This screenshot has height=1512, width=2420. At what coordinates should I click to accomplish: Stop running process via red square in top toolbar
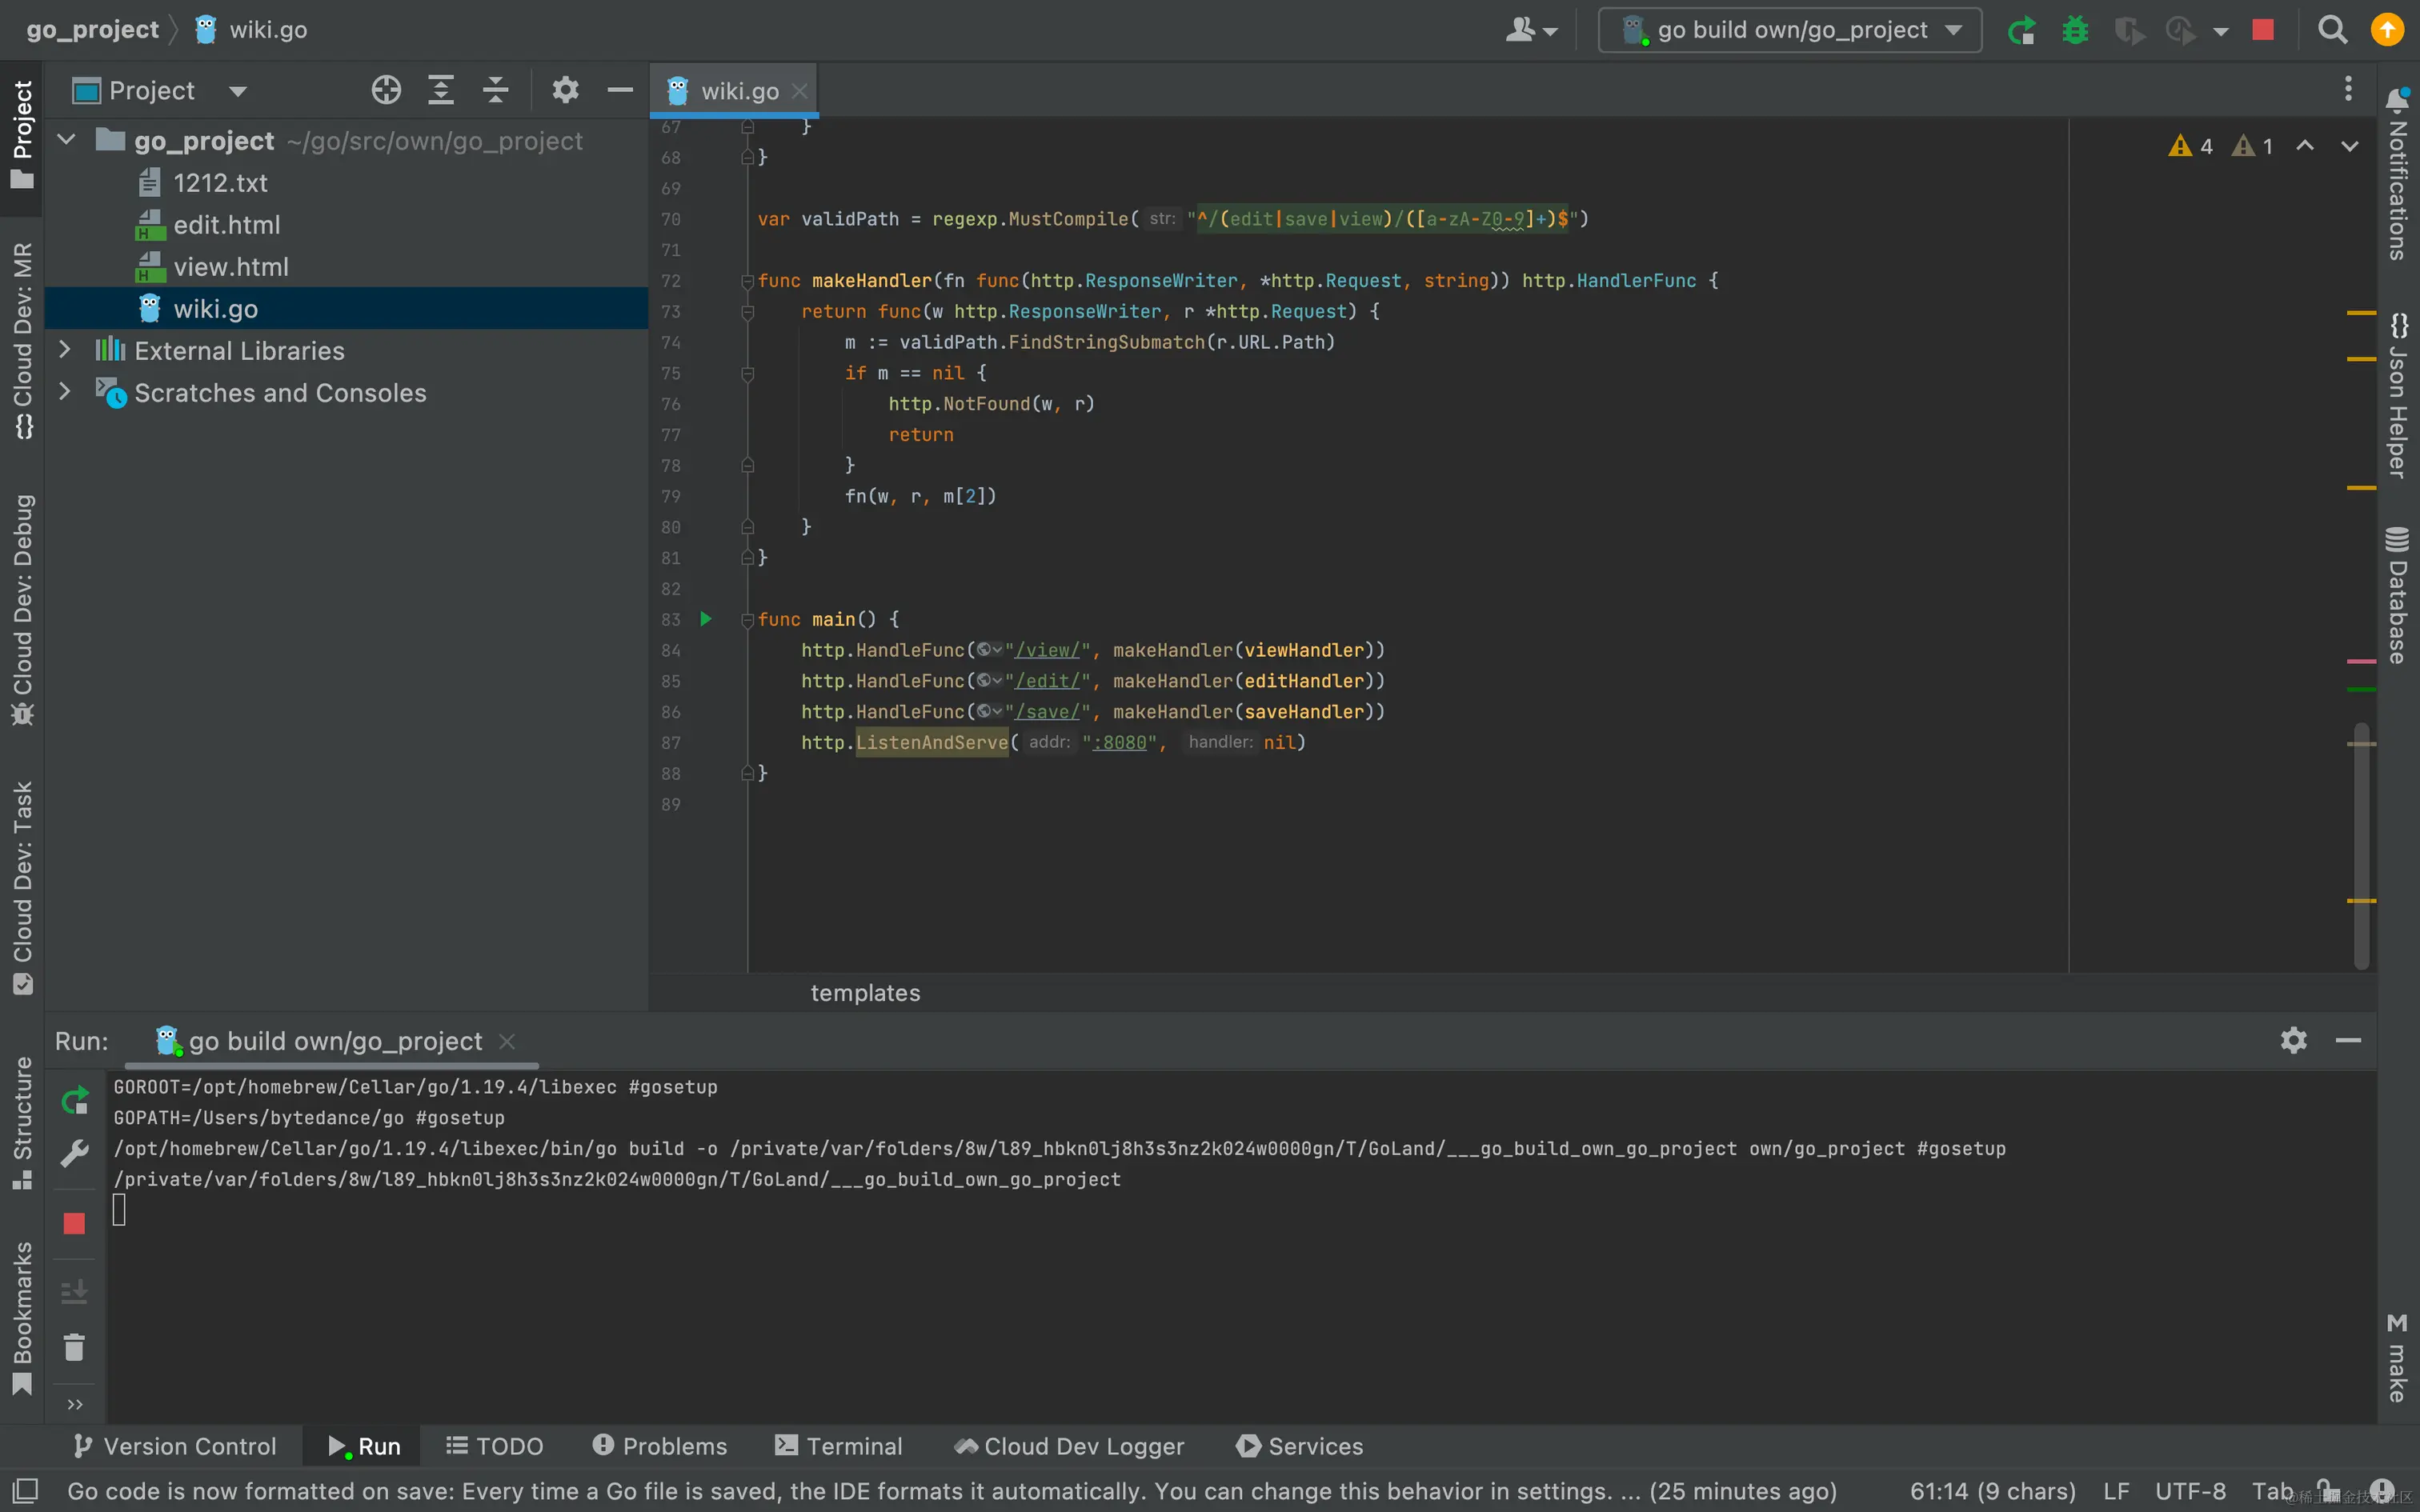pyautogui.click(x=2263, y=30)
